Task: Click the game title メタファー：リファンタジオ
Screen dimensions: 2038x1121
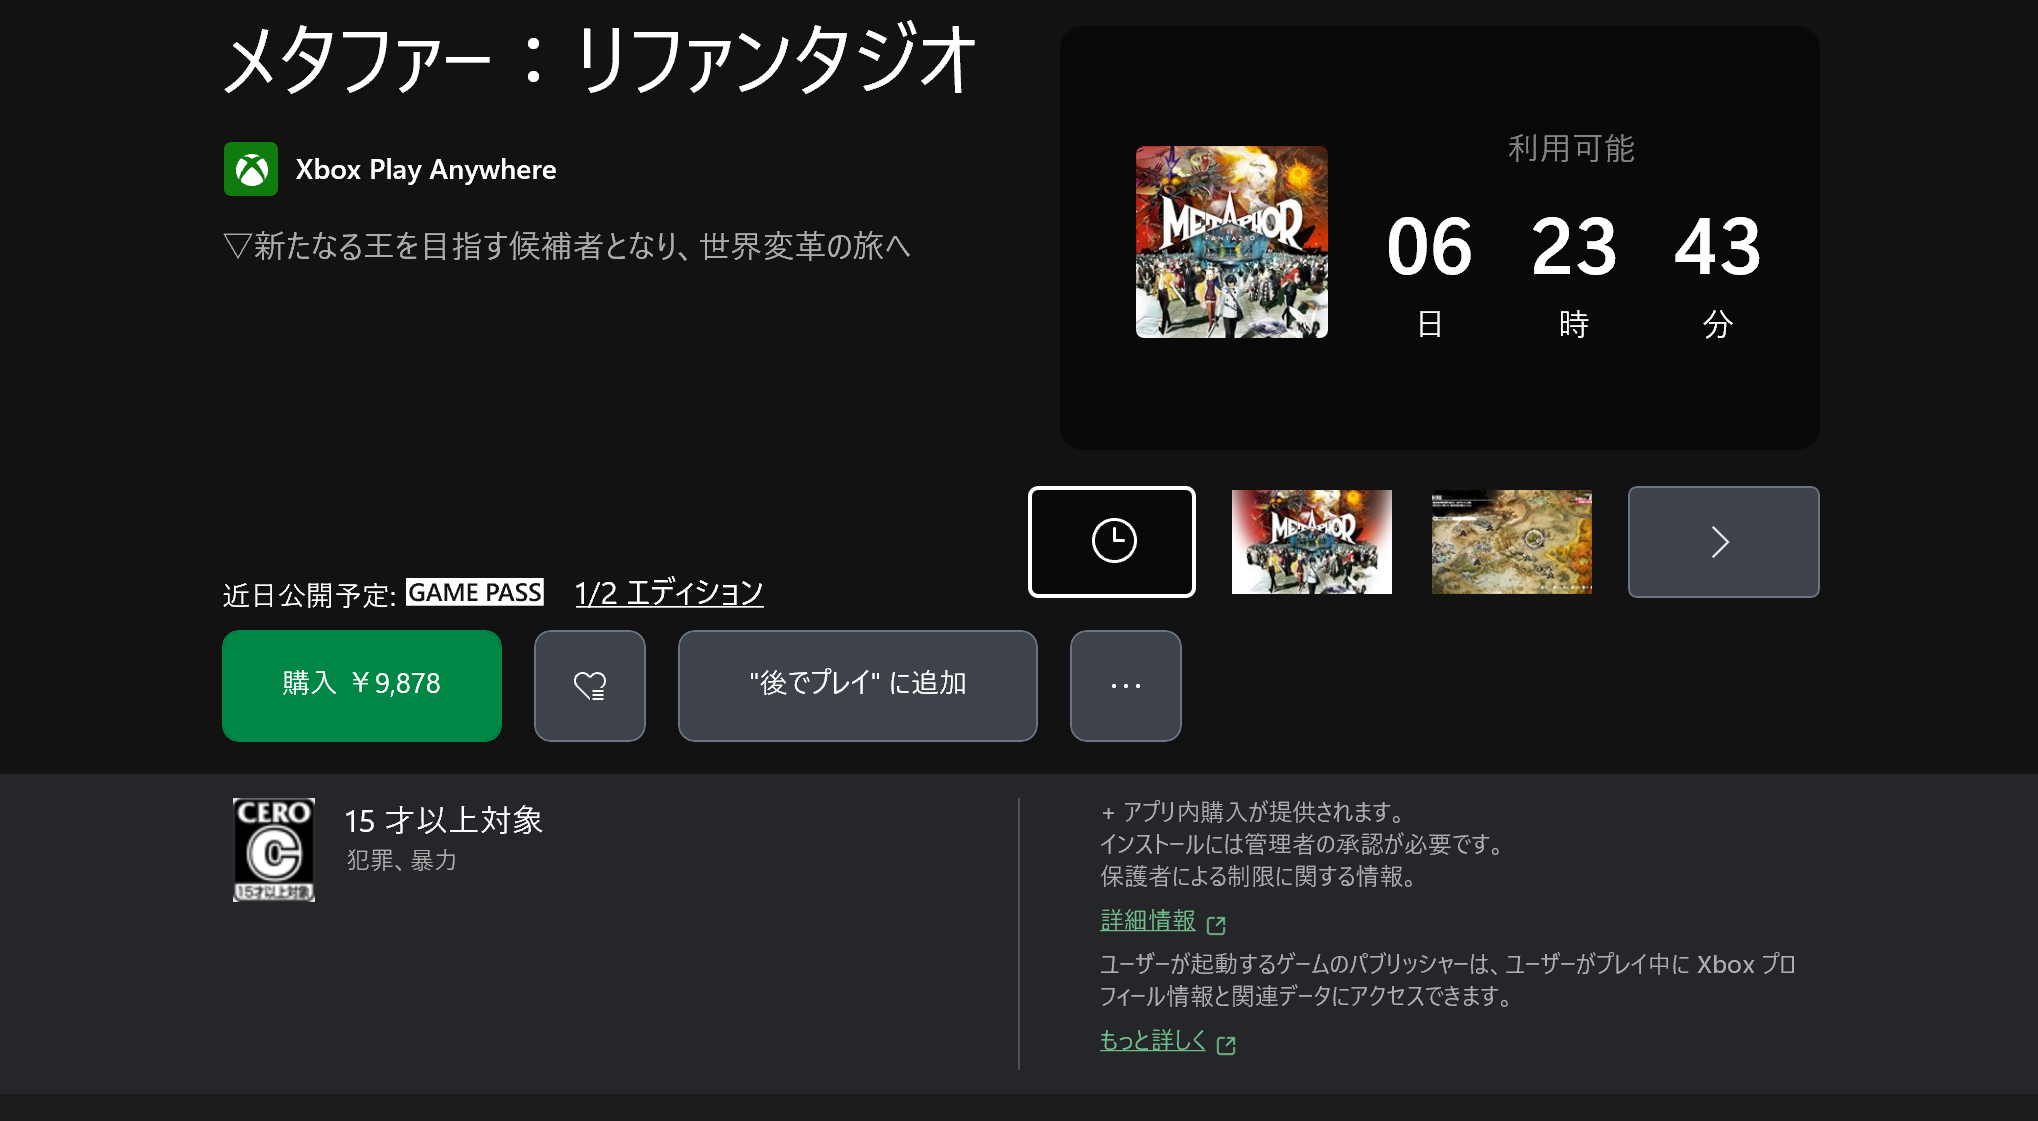Action: click(x=600, y=60)
